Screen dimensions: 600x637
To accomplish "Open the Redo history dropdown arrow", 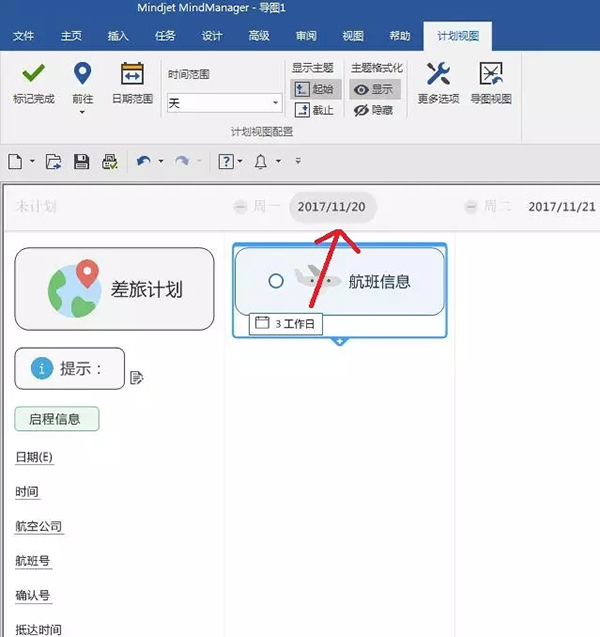I will click(199, 161).
